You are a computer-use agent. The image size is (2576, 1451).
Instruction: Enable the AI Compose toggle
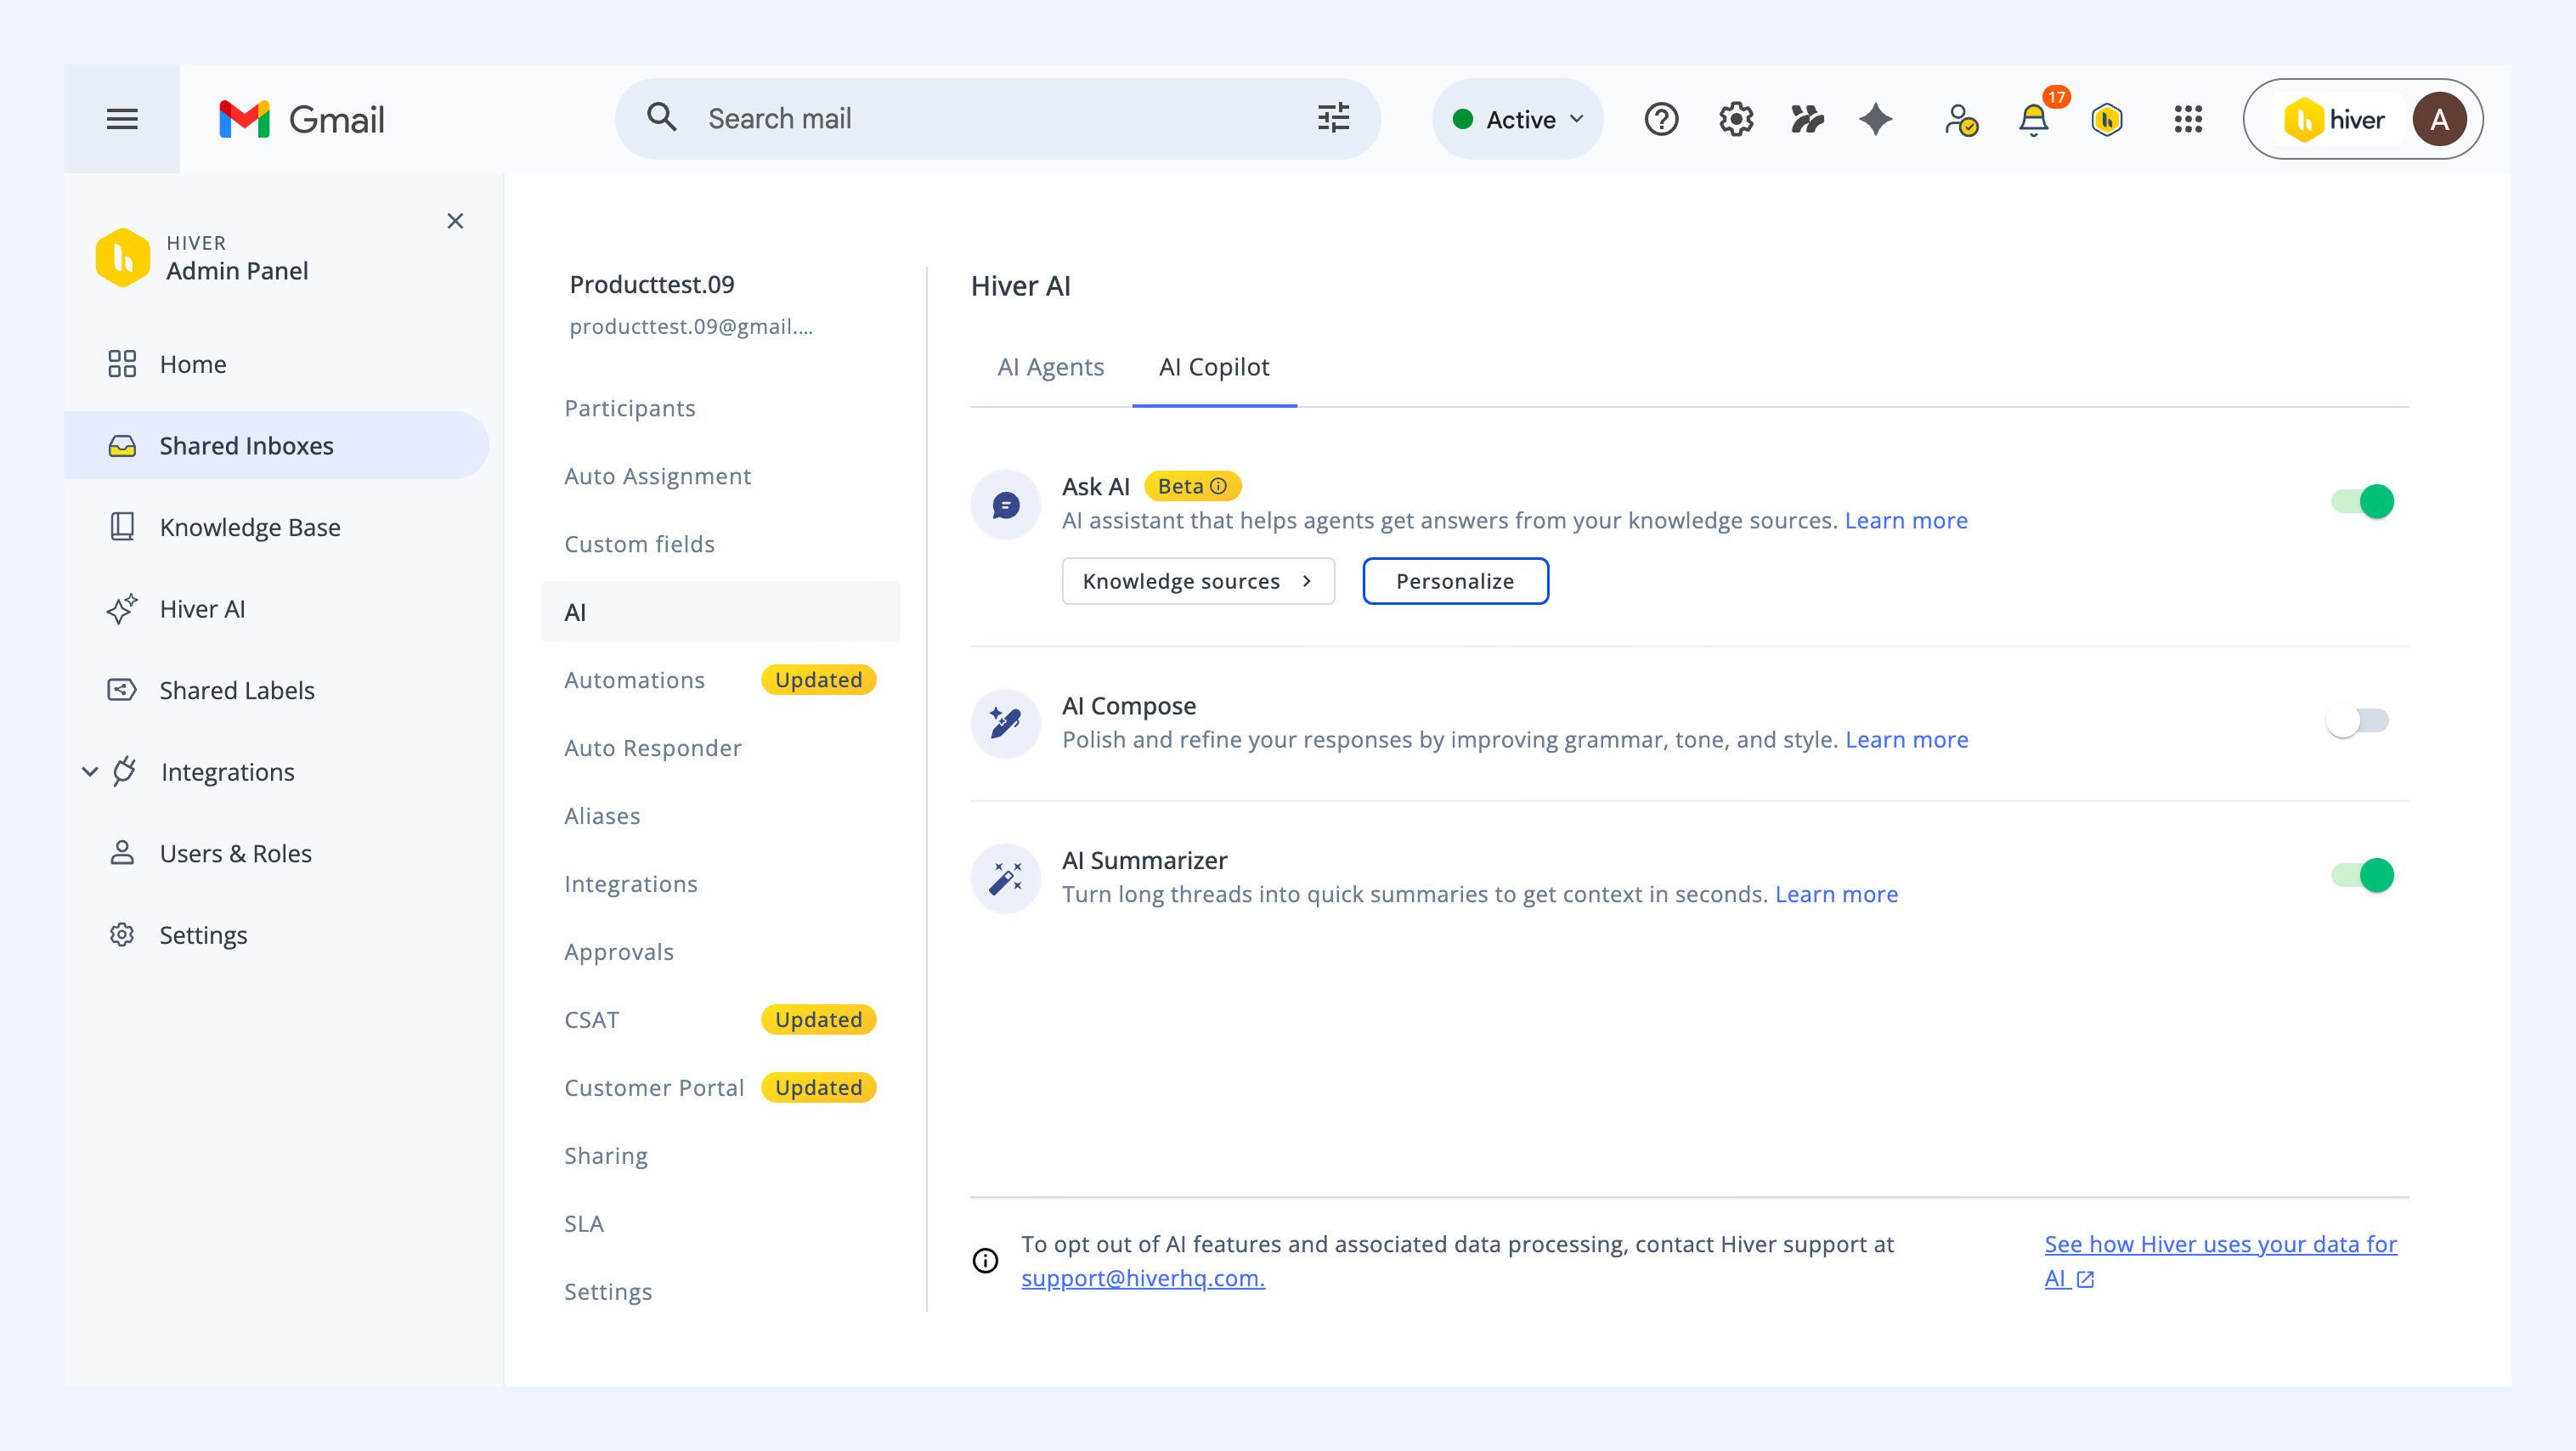[x=2357, y=721]
